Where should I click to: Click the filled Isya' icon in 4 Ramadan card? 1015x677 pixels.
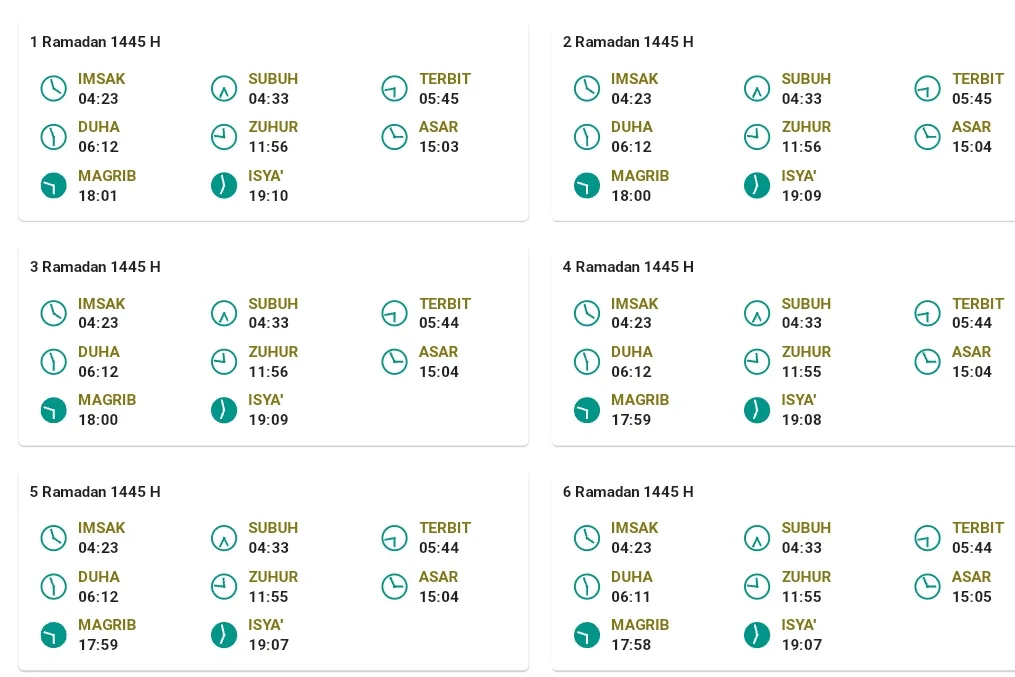point(757,410)
